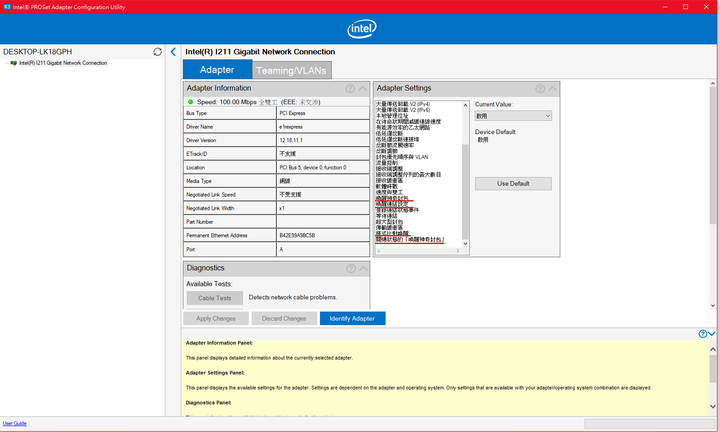Click the DESKTOP-LK18GPH computer name
Viewport: 720px width, 432px height.
coord(38,52)
